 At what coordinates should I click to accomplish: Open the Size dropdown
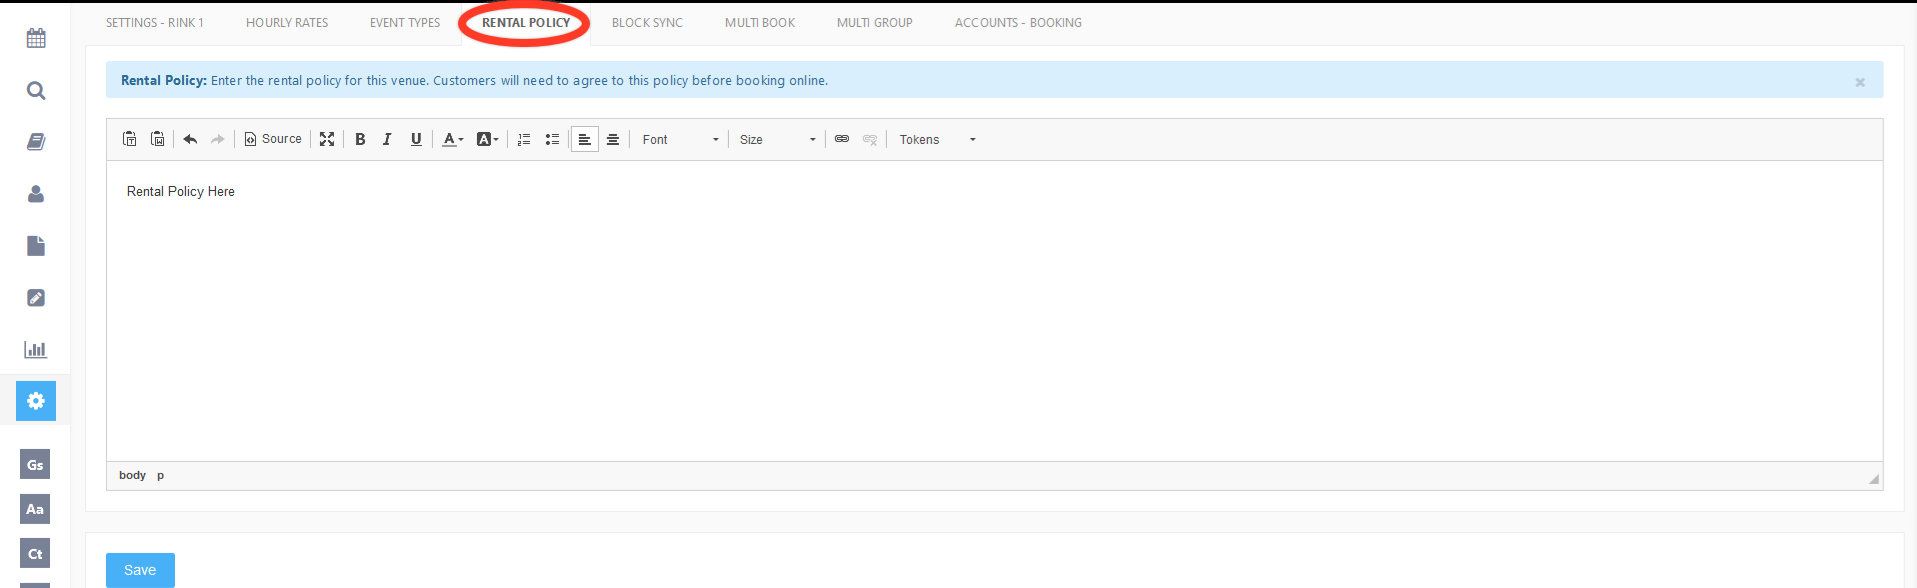click(777, 139)
